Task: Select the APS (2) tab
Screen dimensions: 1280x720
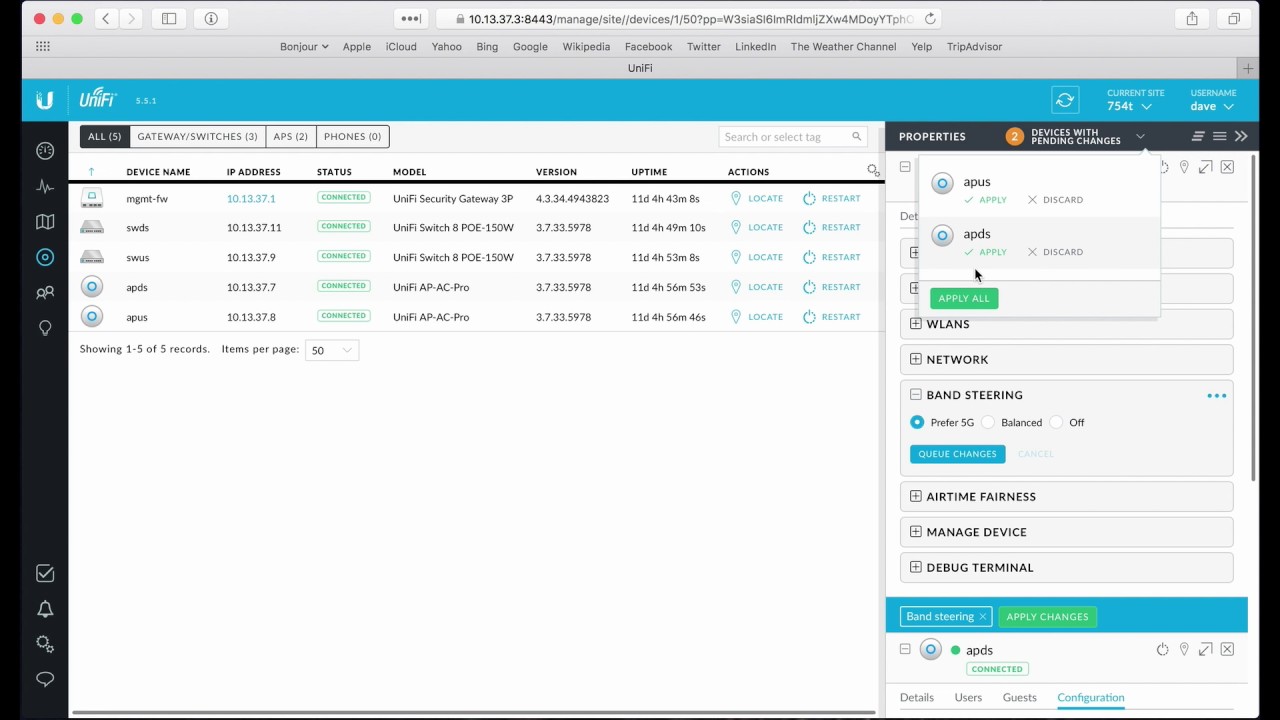Action: point(291,136)
